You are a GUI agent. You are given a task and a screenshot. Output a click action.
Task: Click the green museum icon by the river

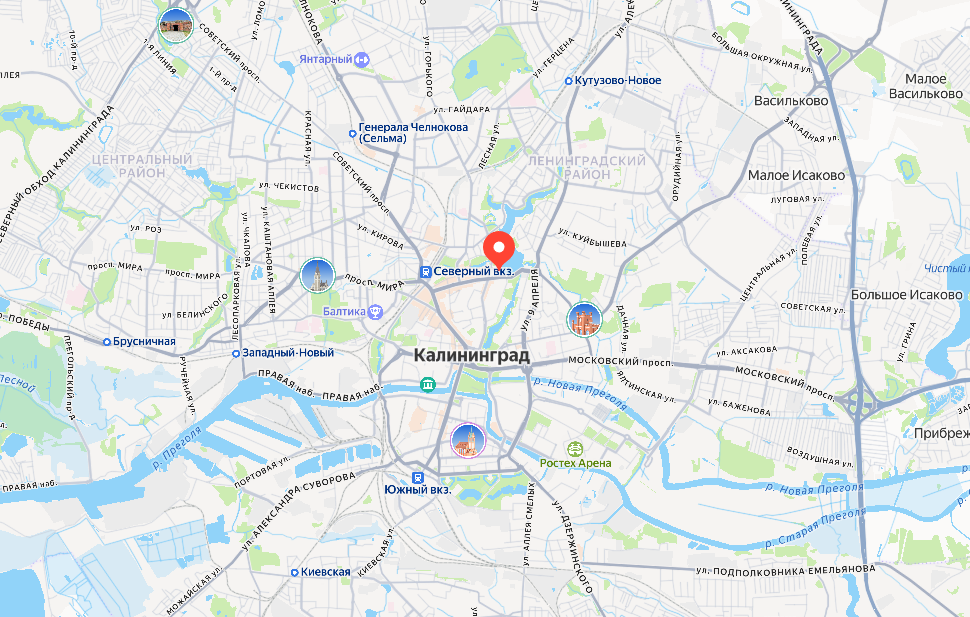click(427, 384)
